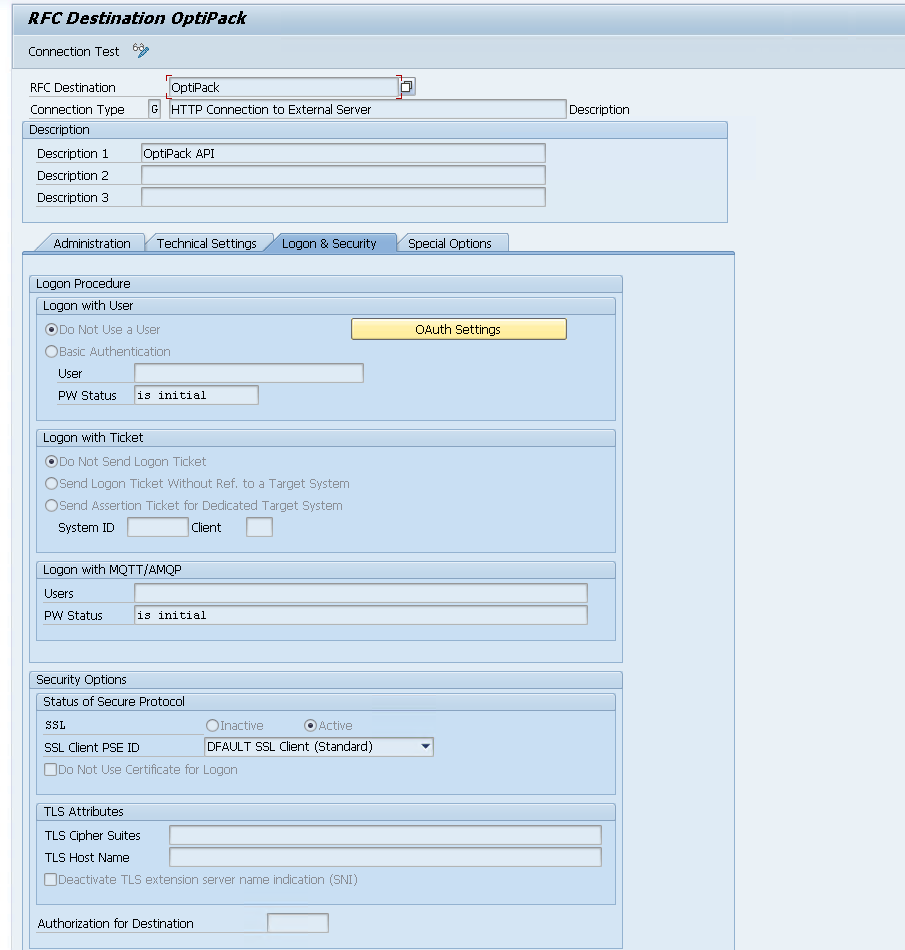Screen dimensions: 905x950
Task: Go to the Special Options tab
Action: coord(449,243)
